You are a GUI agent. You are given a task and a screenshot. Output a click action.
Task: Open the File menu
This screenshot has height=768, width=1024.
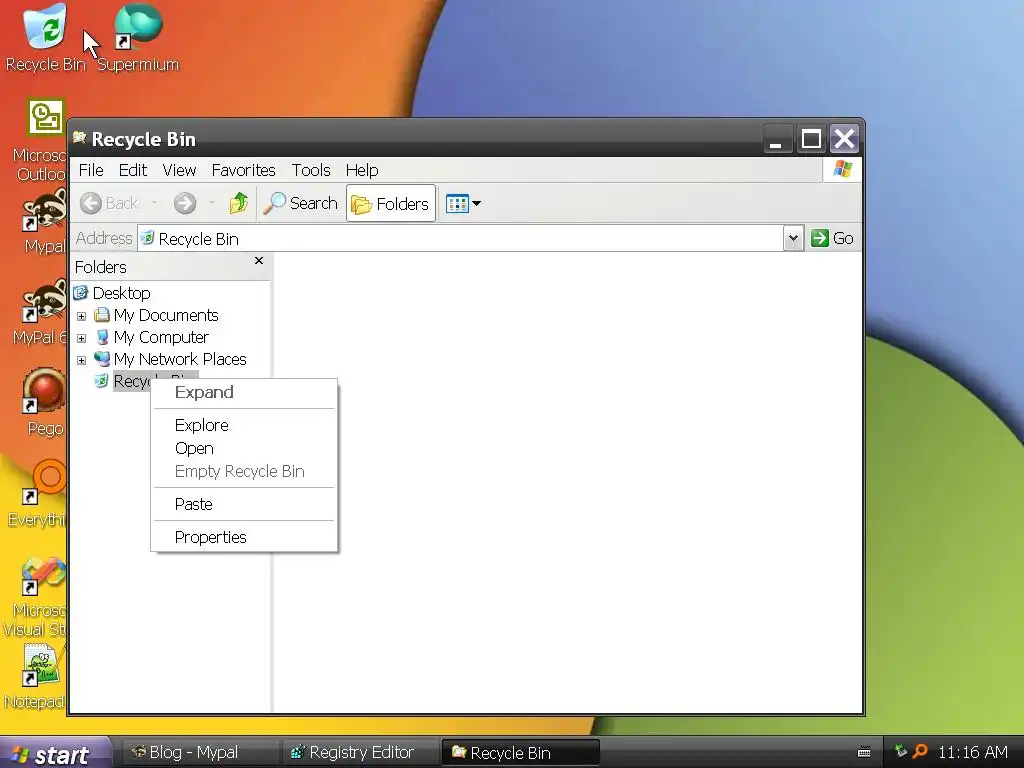(x=91, y=170)
